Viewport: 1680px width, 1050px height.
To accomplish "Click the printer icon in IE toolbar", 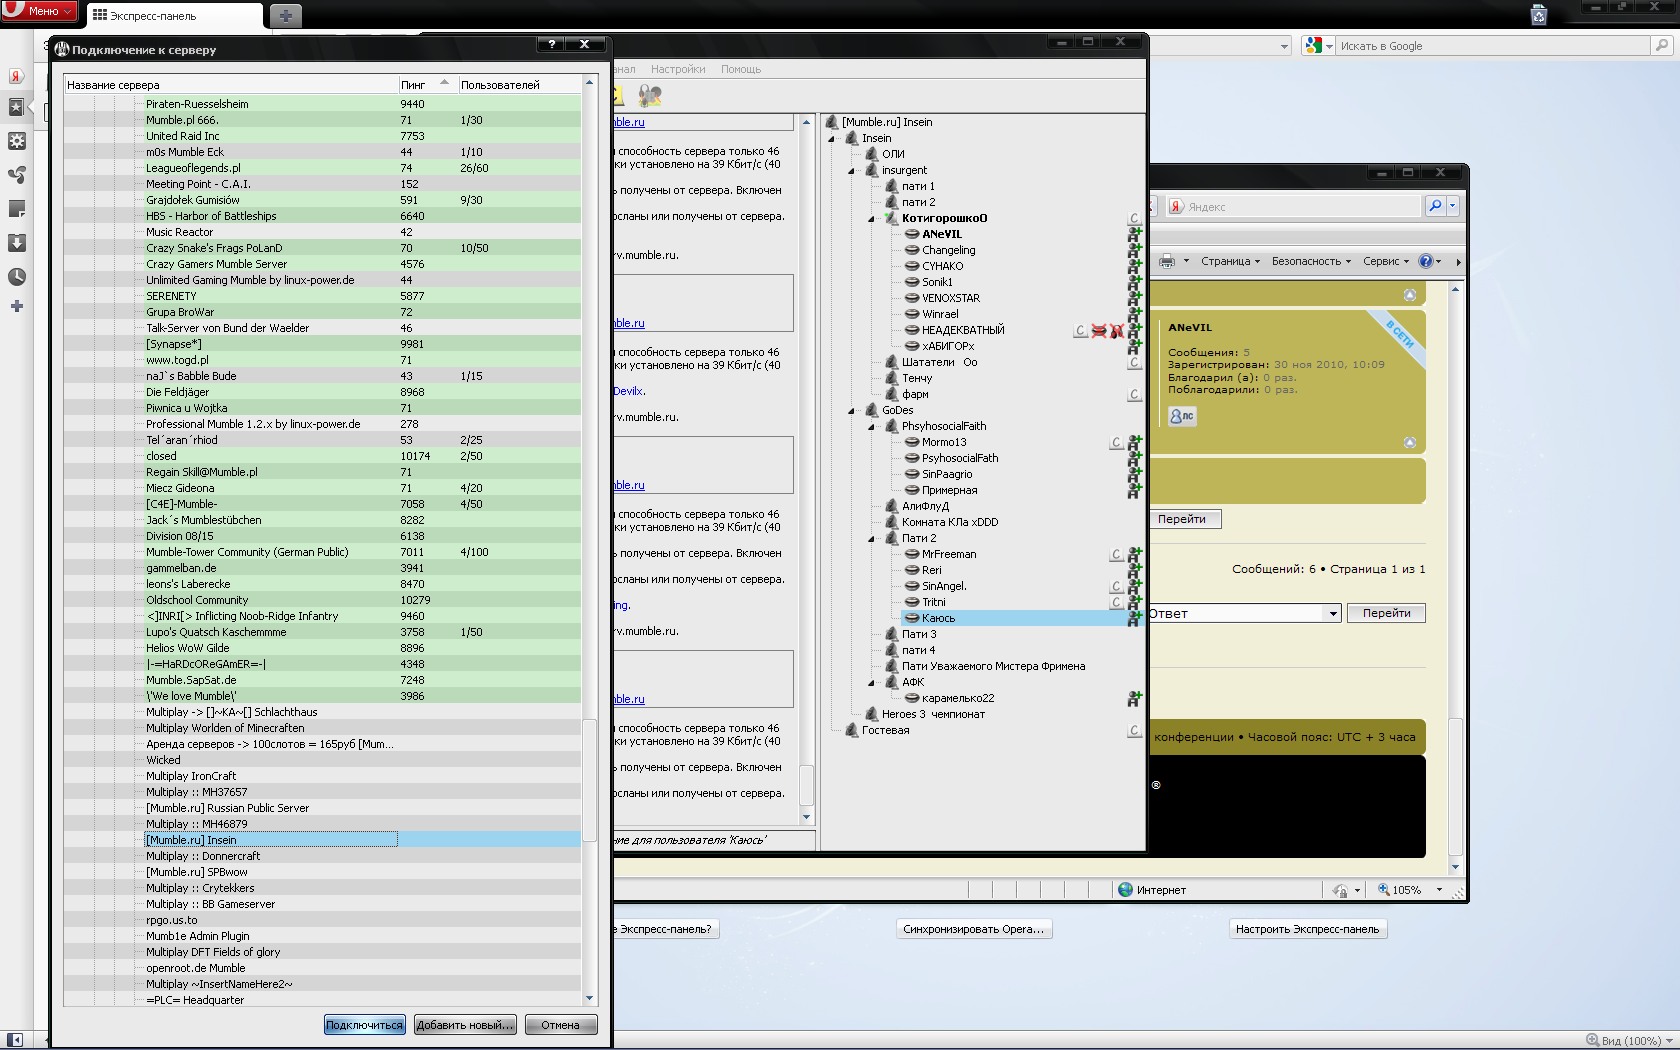I will tap(1166, 261).
